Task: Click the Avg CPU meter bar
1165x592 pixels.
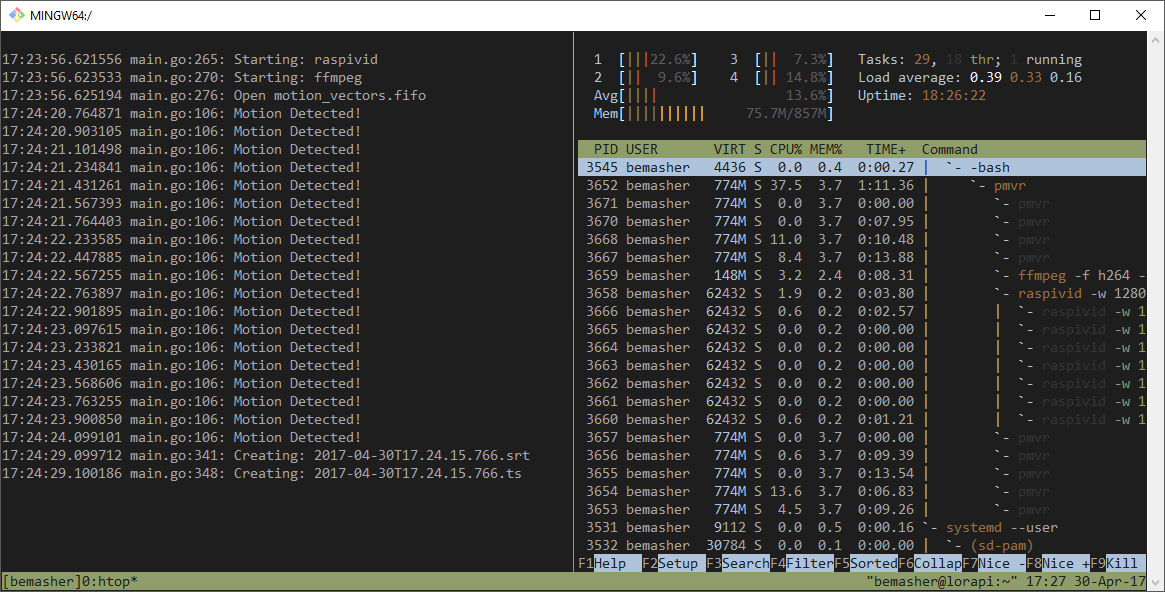Action: pyautogui.click(x=713, y=95)
